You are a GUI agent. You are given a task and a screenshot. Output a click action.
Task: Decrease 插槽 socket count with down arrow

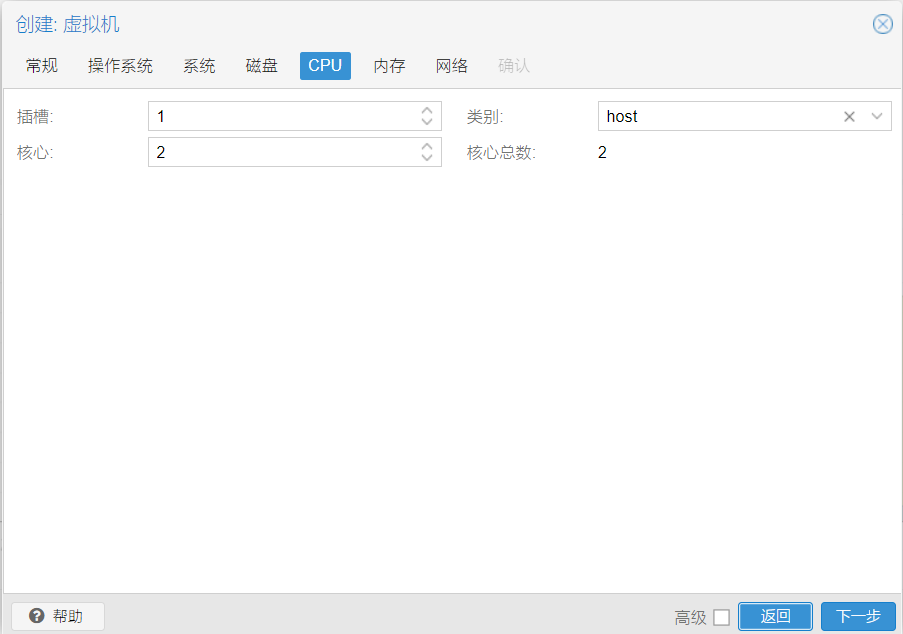point(427,122)
